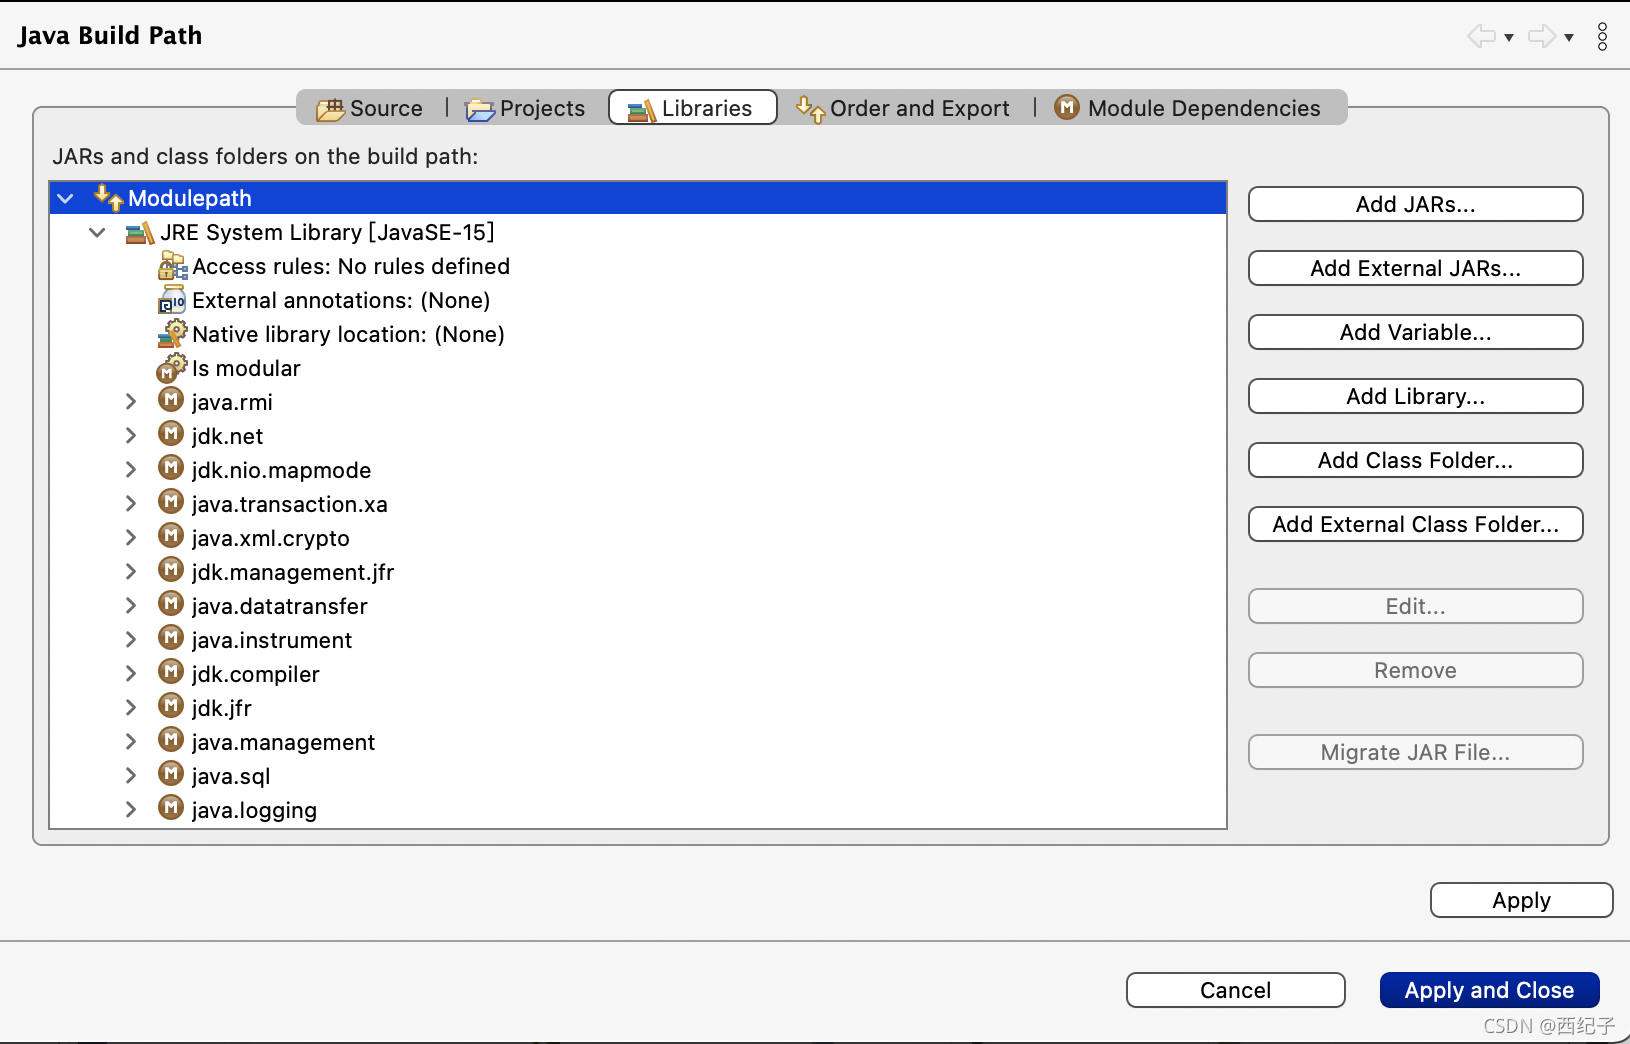This screenshot has height=1044, width=1630.
Task: Switch to the Projects tab
Action: tap(526, 108)
